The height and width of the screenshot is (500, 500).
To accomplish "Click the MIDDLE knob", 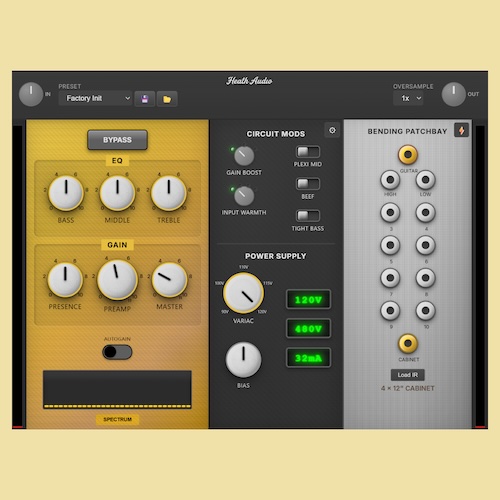I will click(117, 193).
